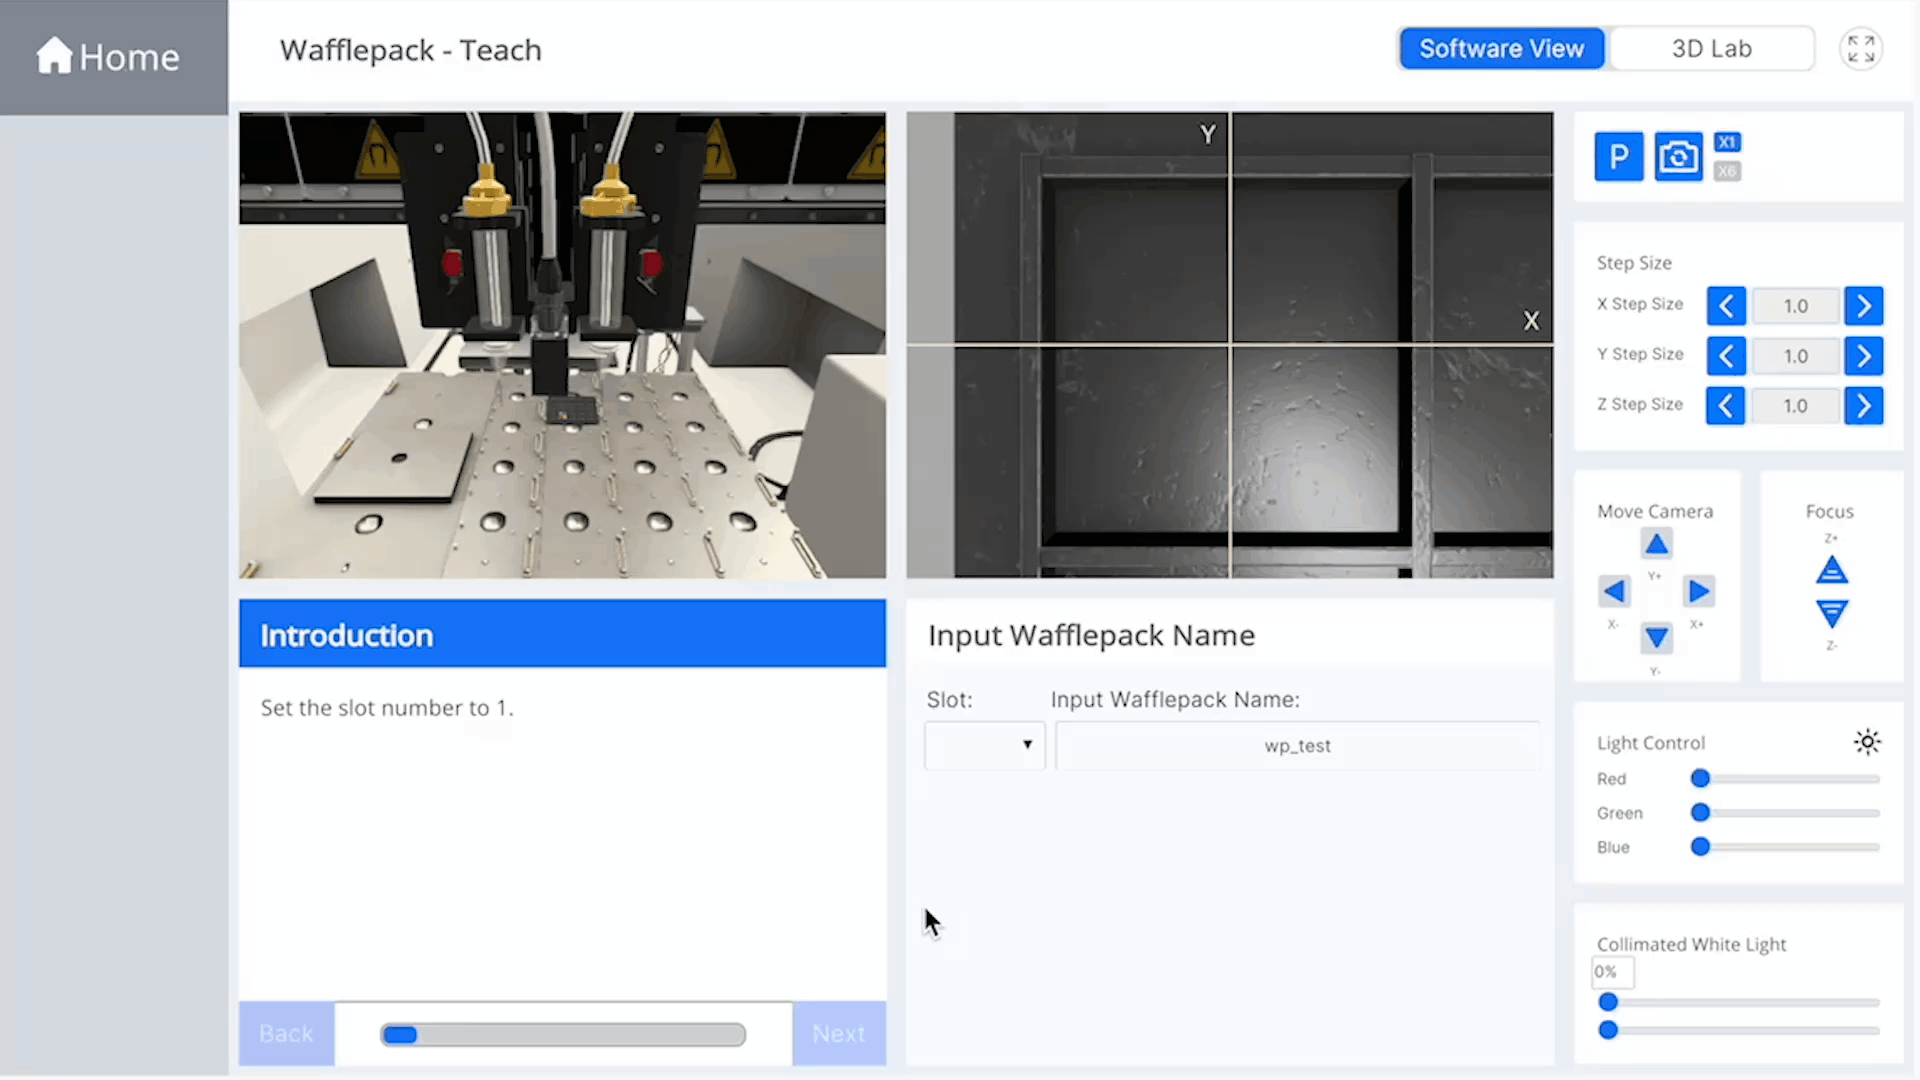
Task: Select the Software View tab
Action: [1501, 49]
